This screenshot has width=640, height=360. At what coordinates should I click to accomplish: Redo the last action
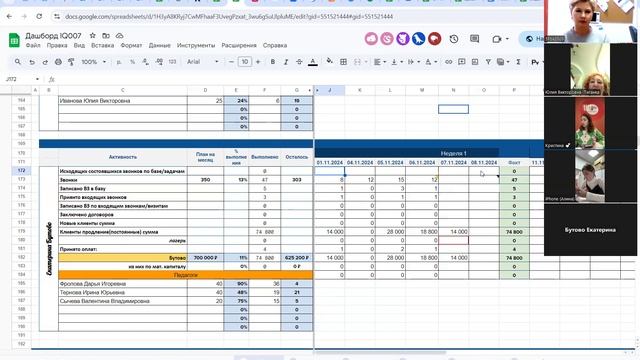[45, 62]
